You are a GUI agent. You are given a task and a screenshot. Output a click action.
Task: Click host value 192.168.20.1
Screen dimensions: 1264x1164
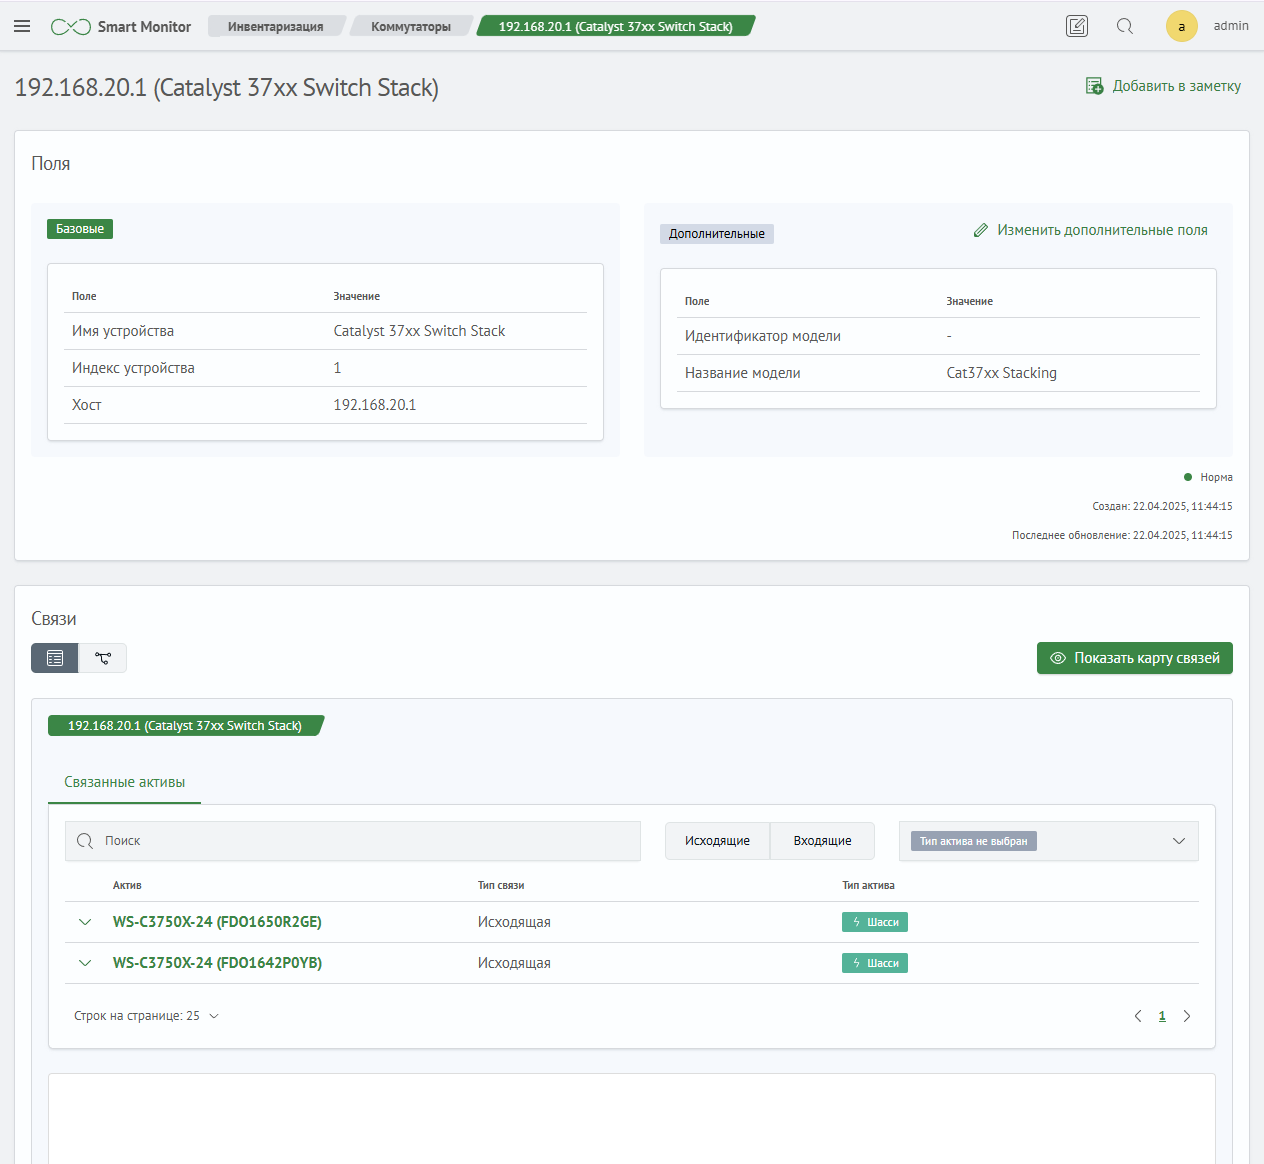375,405
